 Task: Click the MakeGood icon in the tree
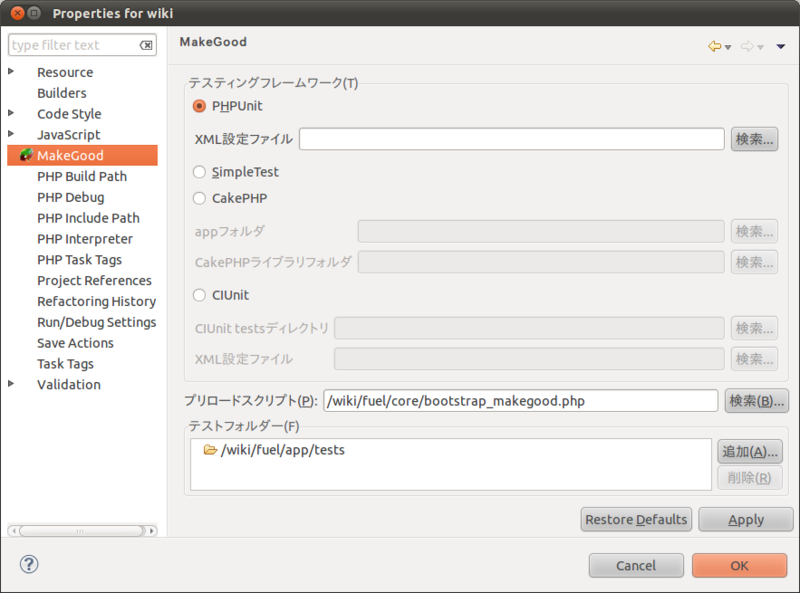[26, 155]
